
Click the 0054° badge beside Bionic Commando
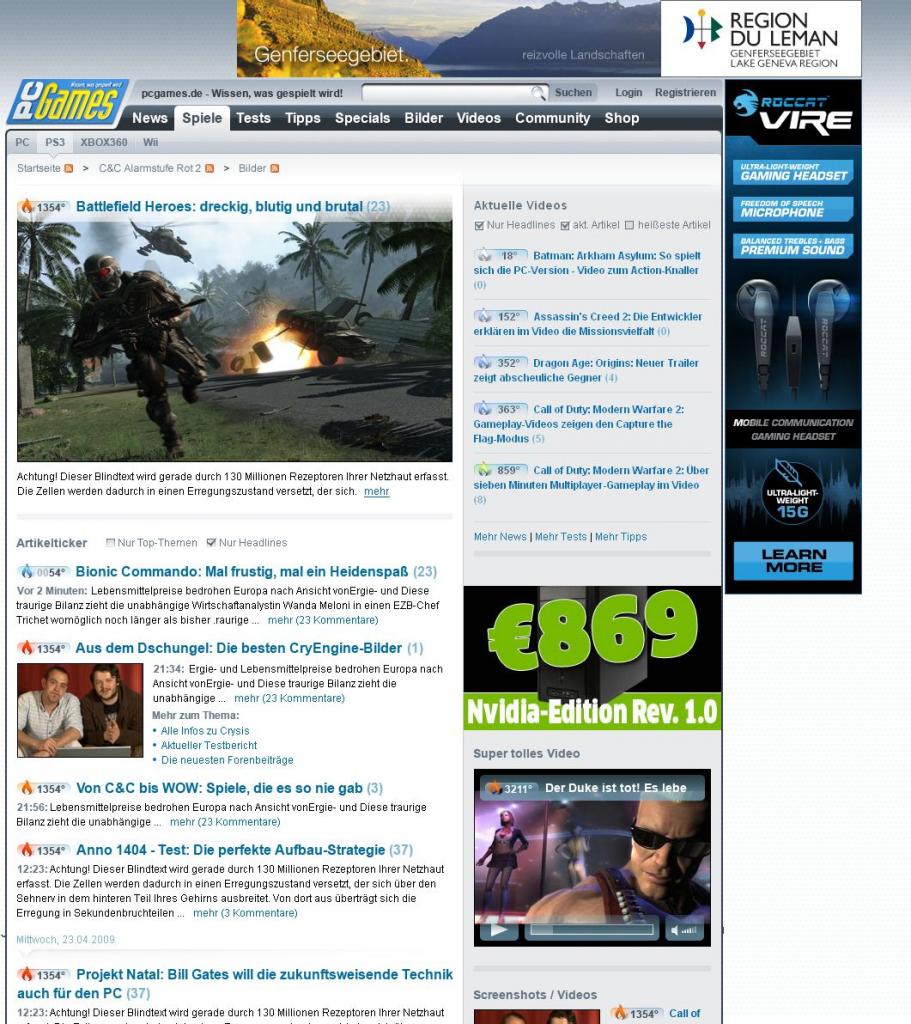tap(43, 572)
